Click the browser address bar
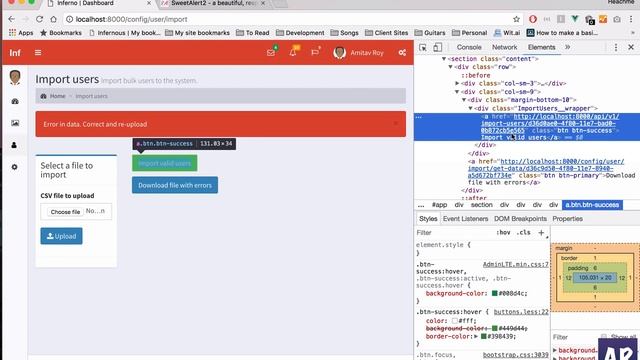The image size is (640, 360). 286,19
